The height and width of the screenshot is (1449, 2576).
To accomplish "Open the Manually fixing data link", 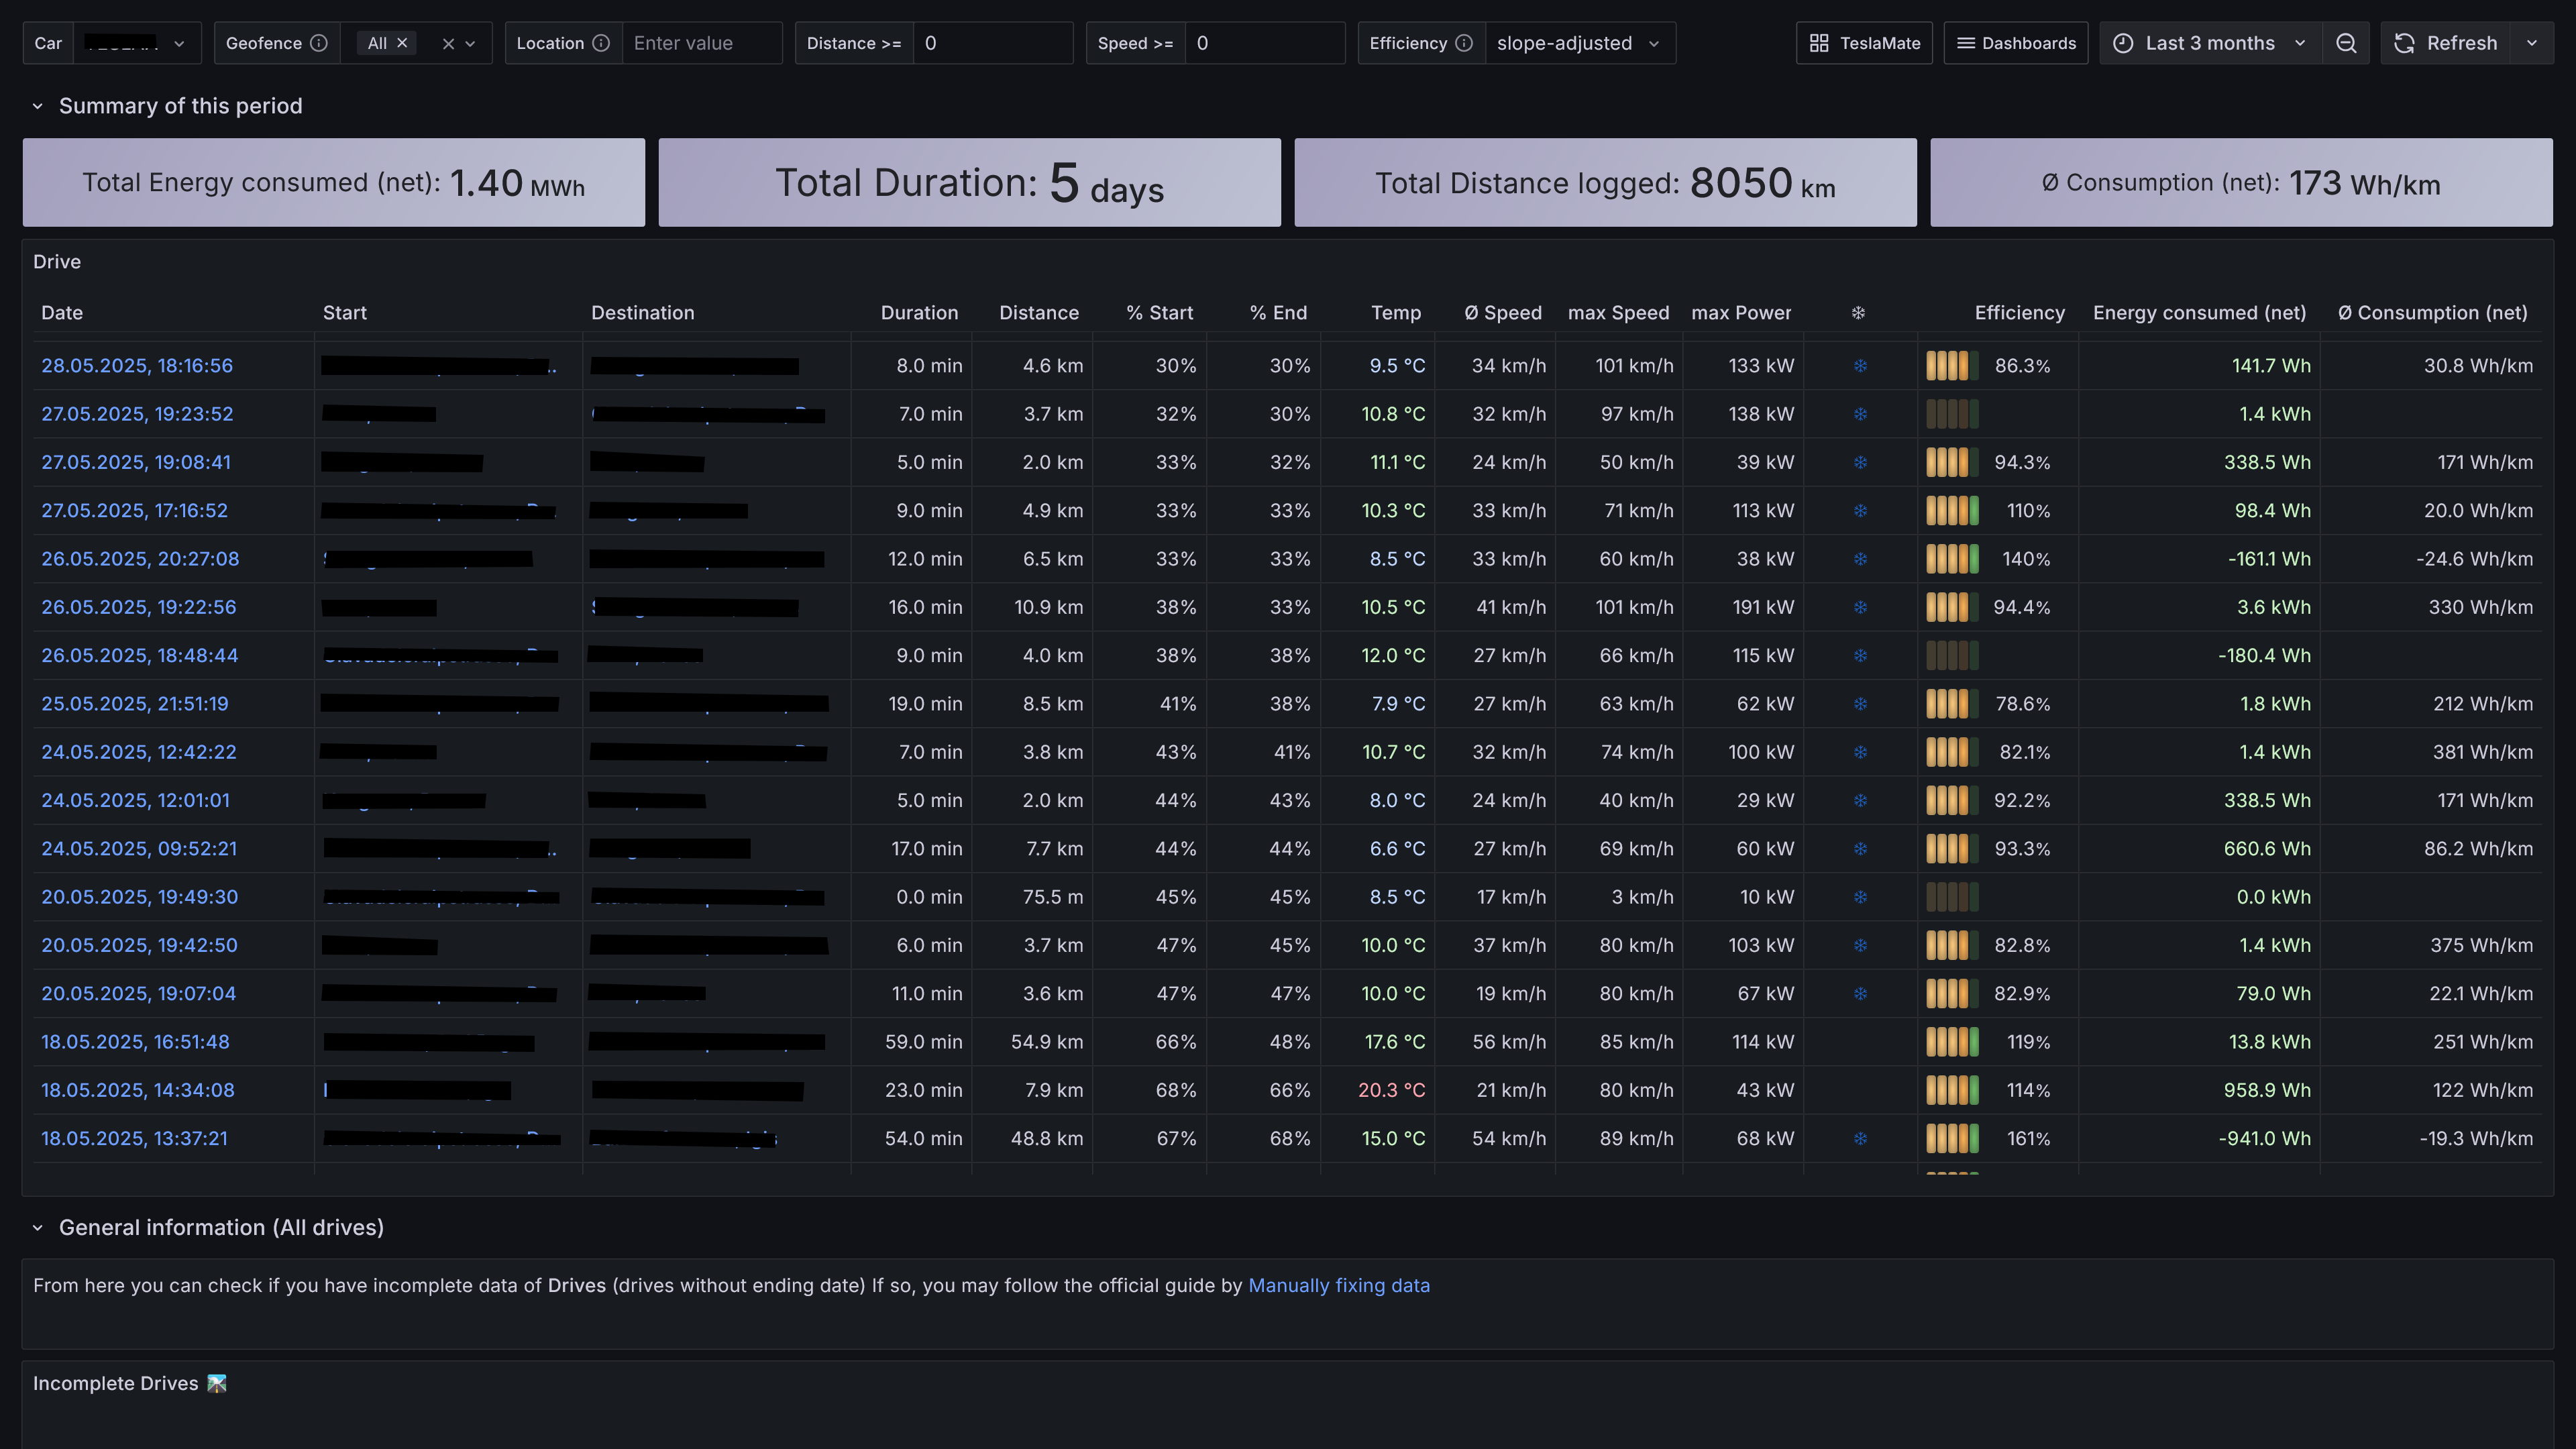I will tap(1338, 1286).
